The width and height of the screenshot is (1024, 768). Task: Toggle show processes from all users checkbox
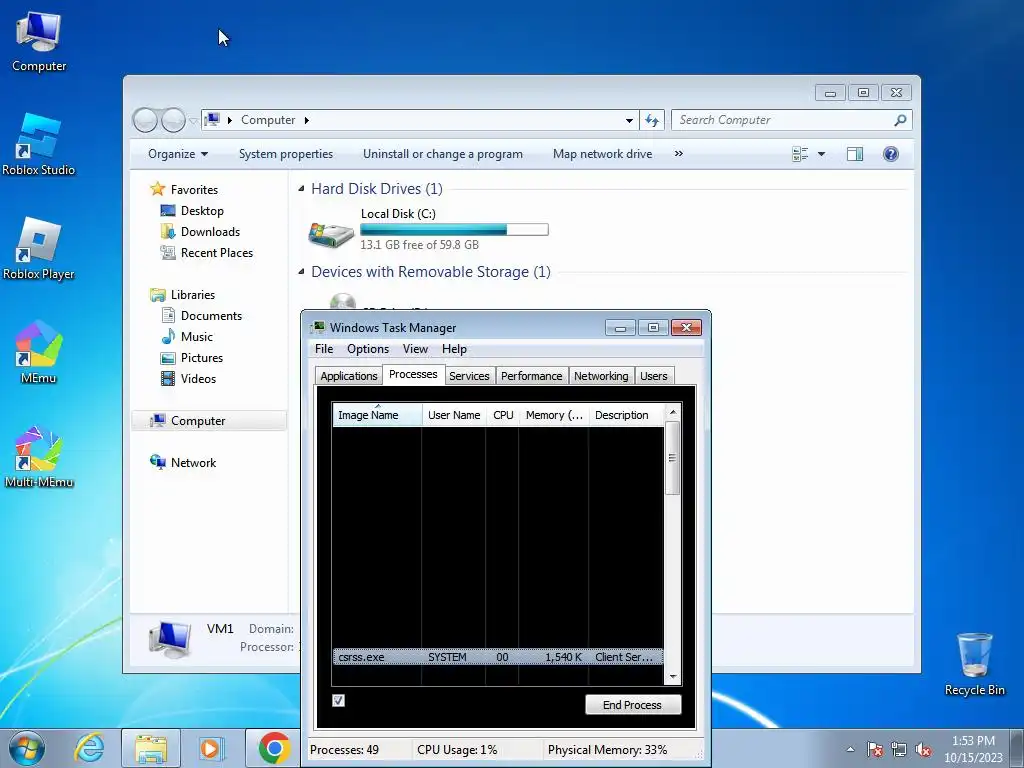pyautogui.click(x=338, y=701)
